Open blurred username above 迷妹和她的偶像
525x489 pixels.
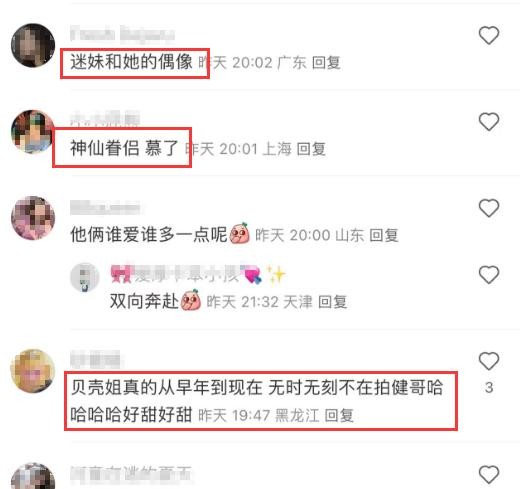click(122, 34)
